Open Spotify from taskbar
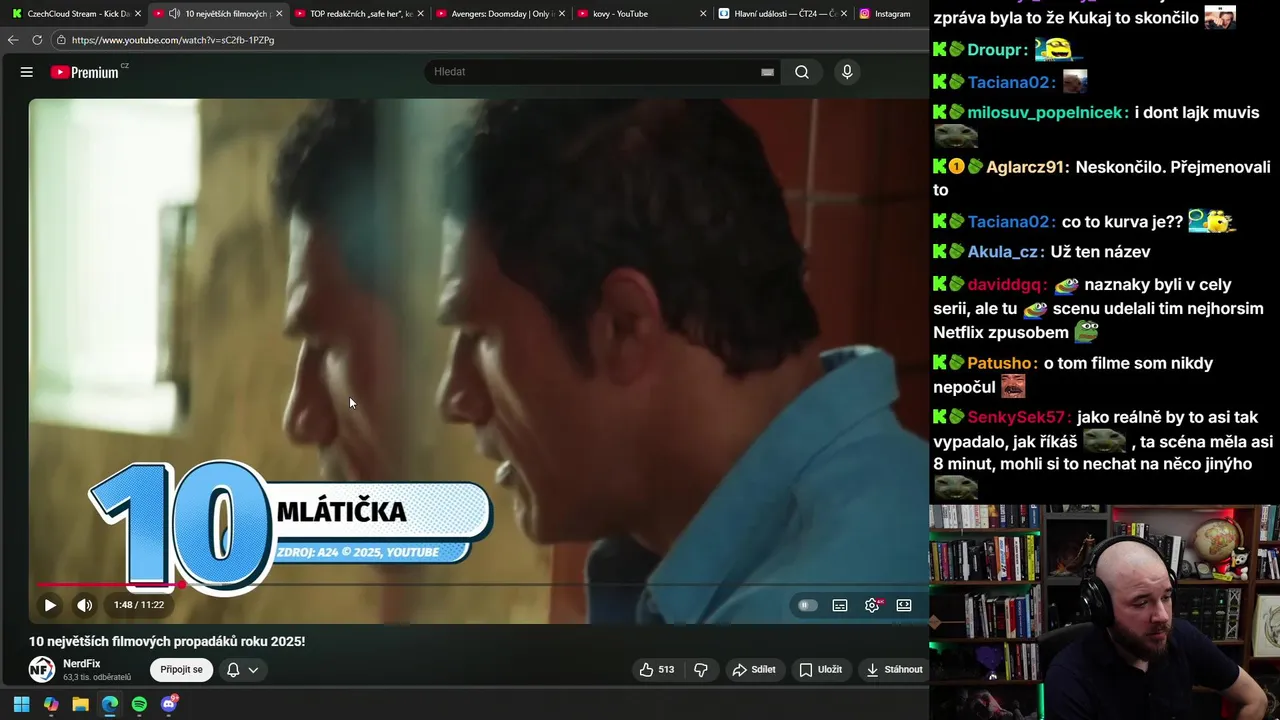Screen dimensions: 1280x720 click(139, 704)
